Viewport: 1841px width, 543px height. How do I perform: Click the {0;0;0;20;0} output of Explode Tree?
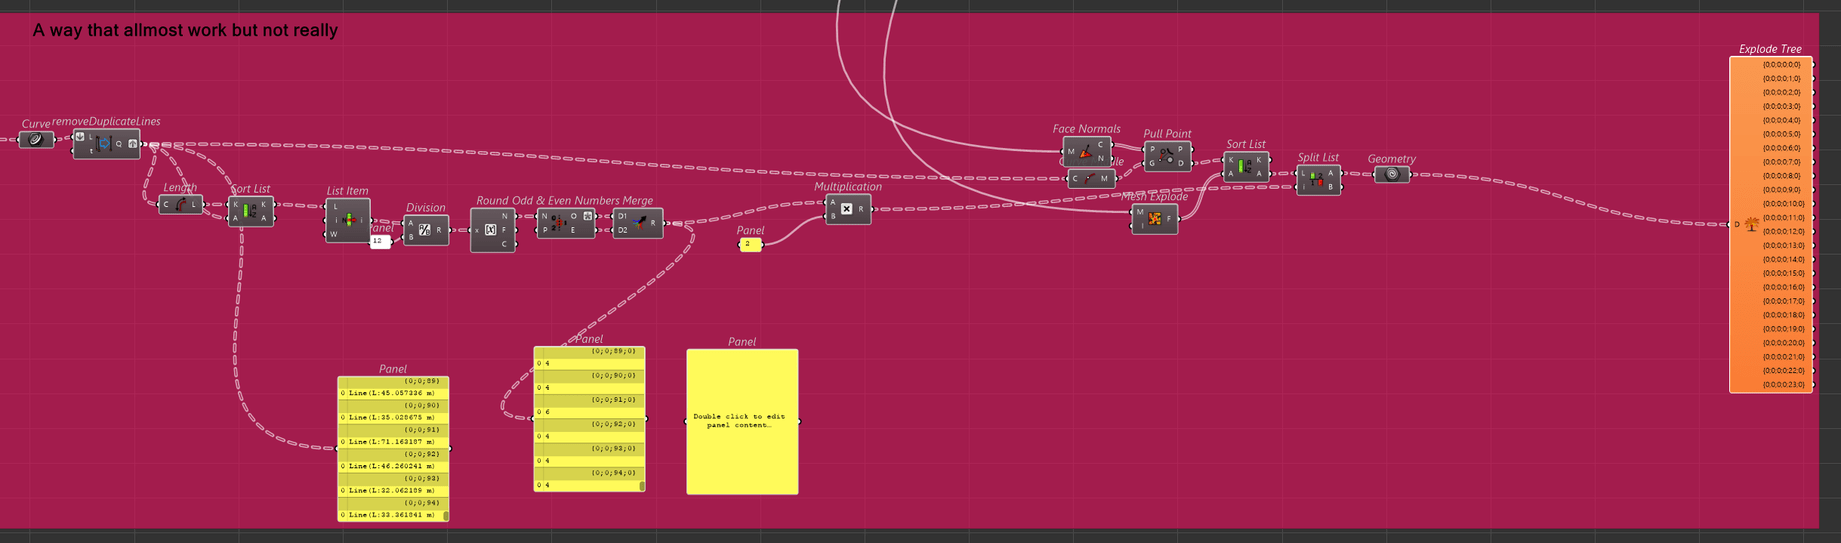1781,343
